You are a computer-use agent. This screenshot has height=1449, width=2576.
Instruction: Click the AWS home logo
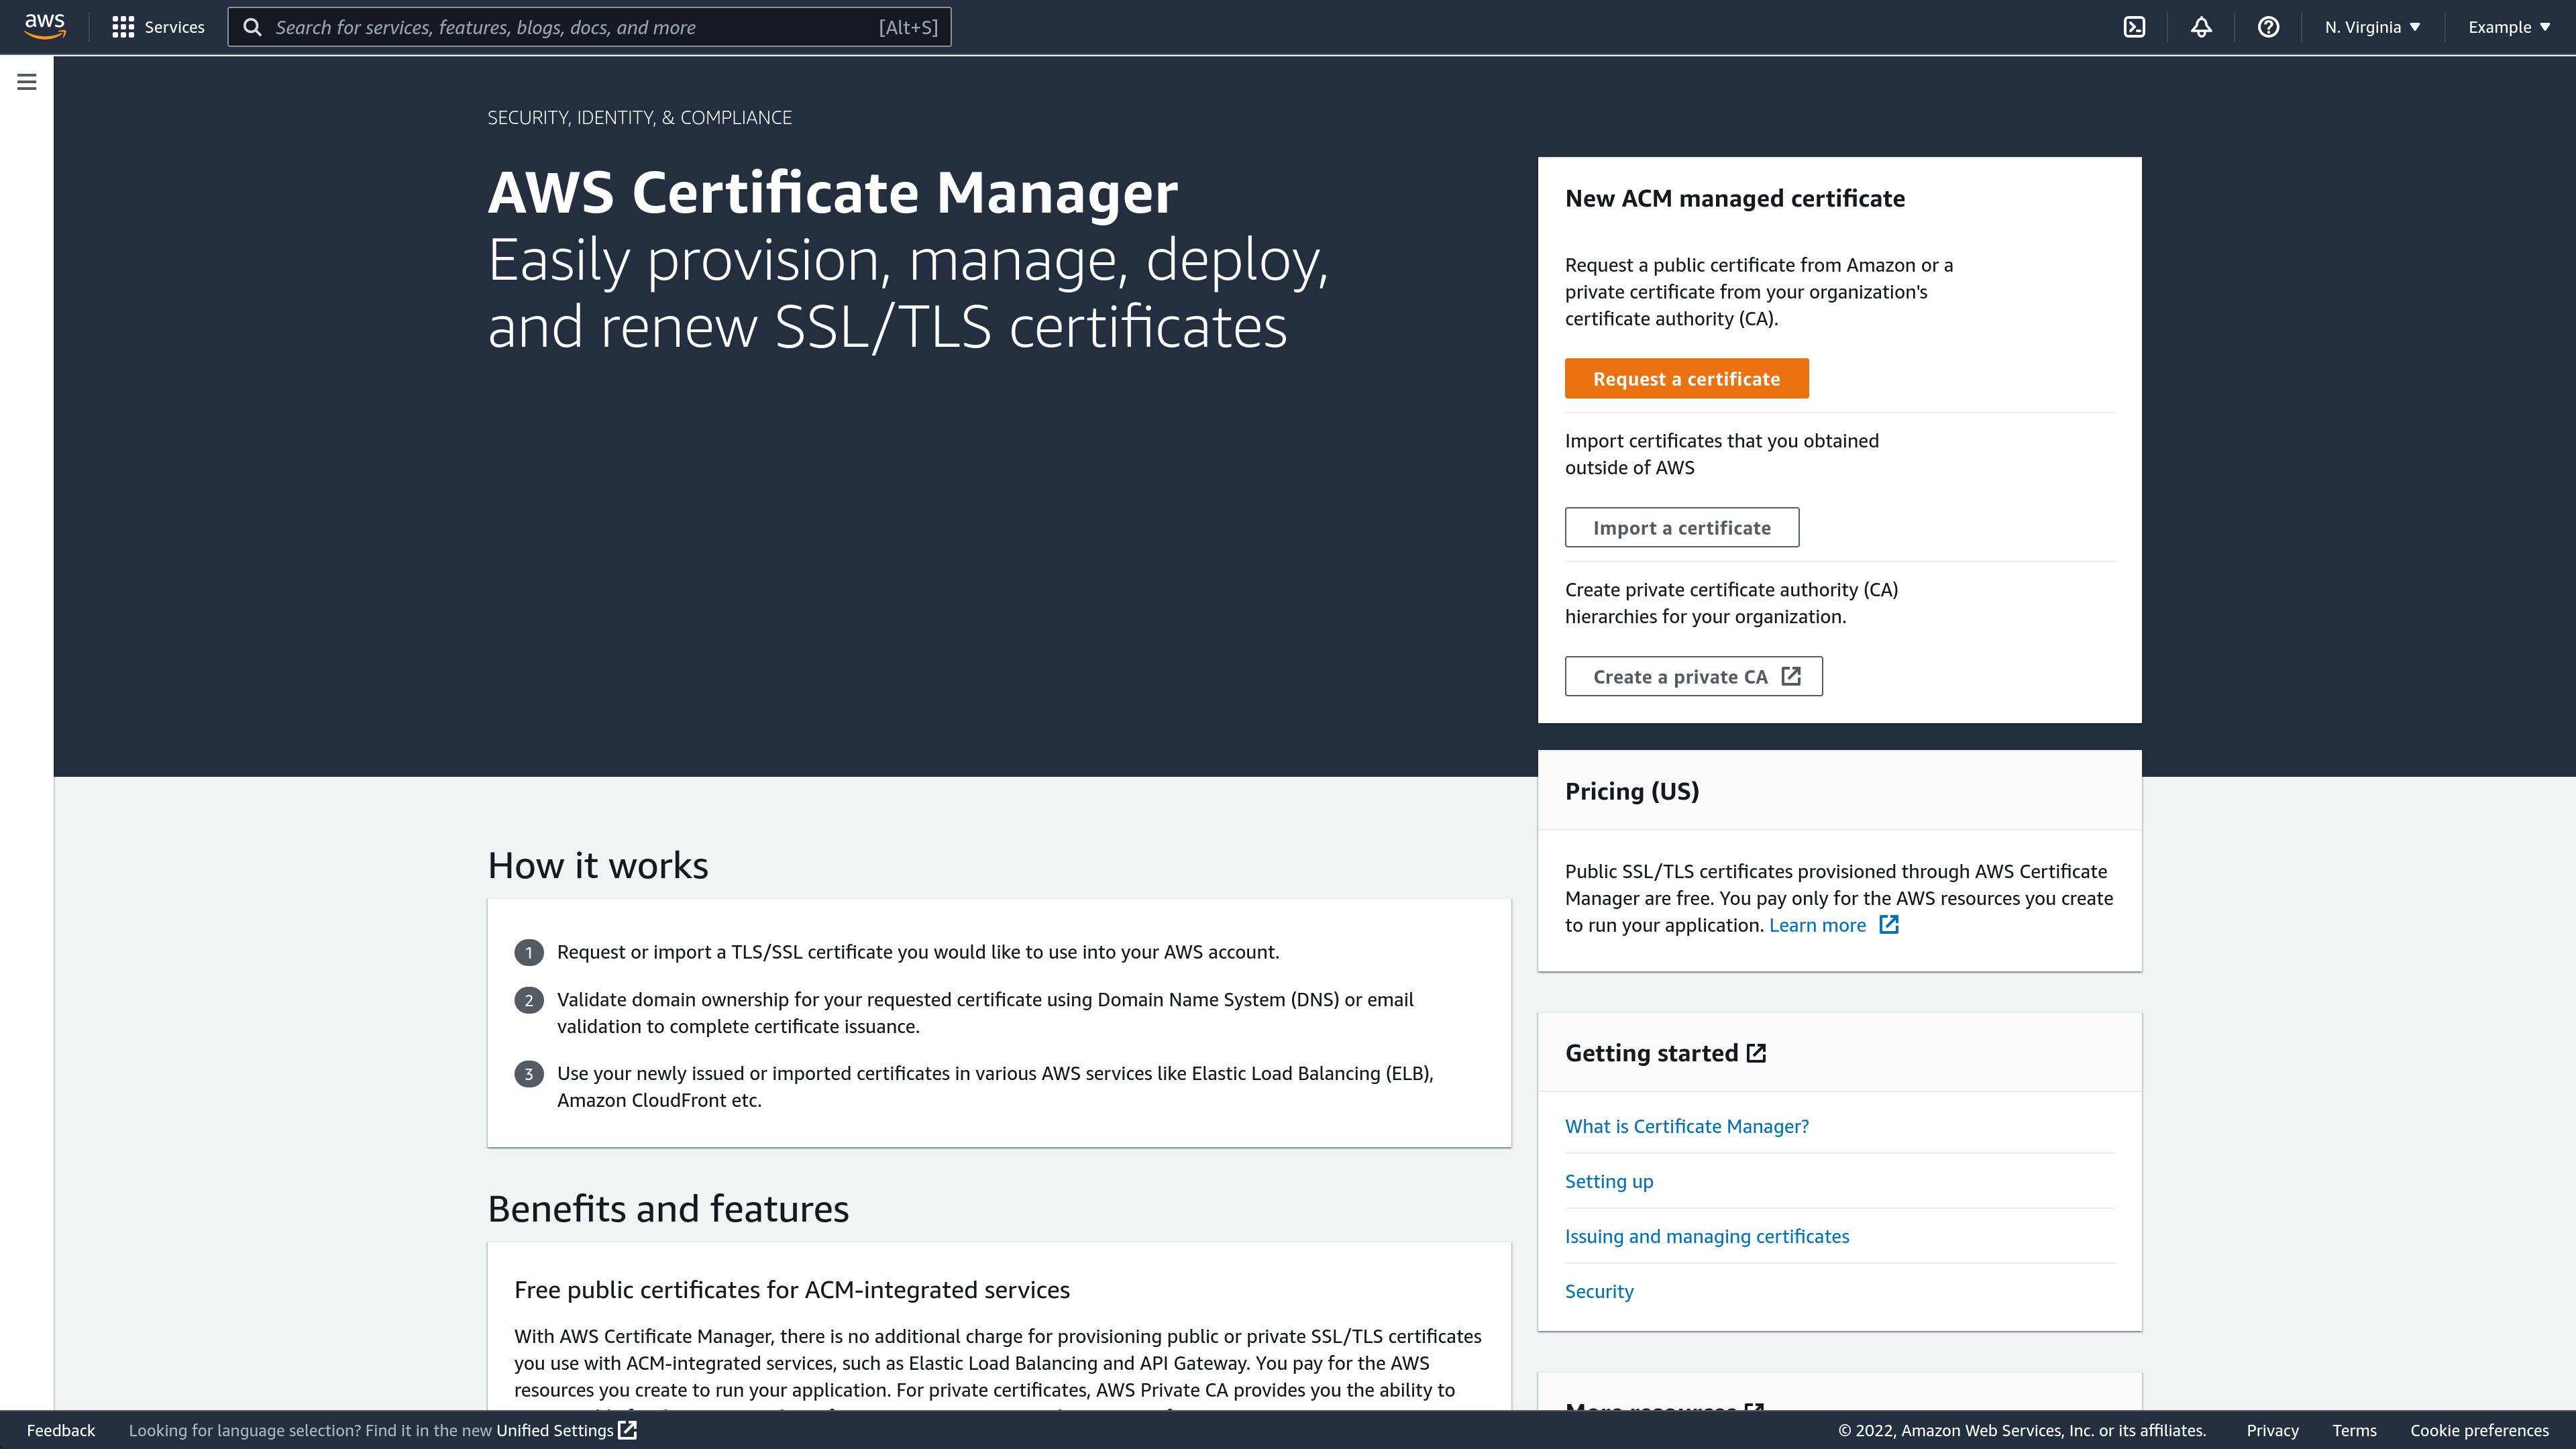click(x=44, y=26)
